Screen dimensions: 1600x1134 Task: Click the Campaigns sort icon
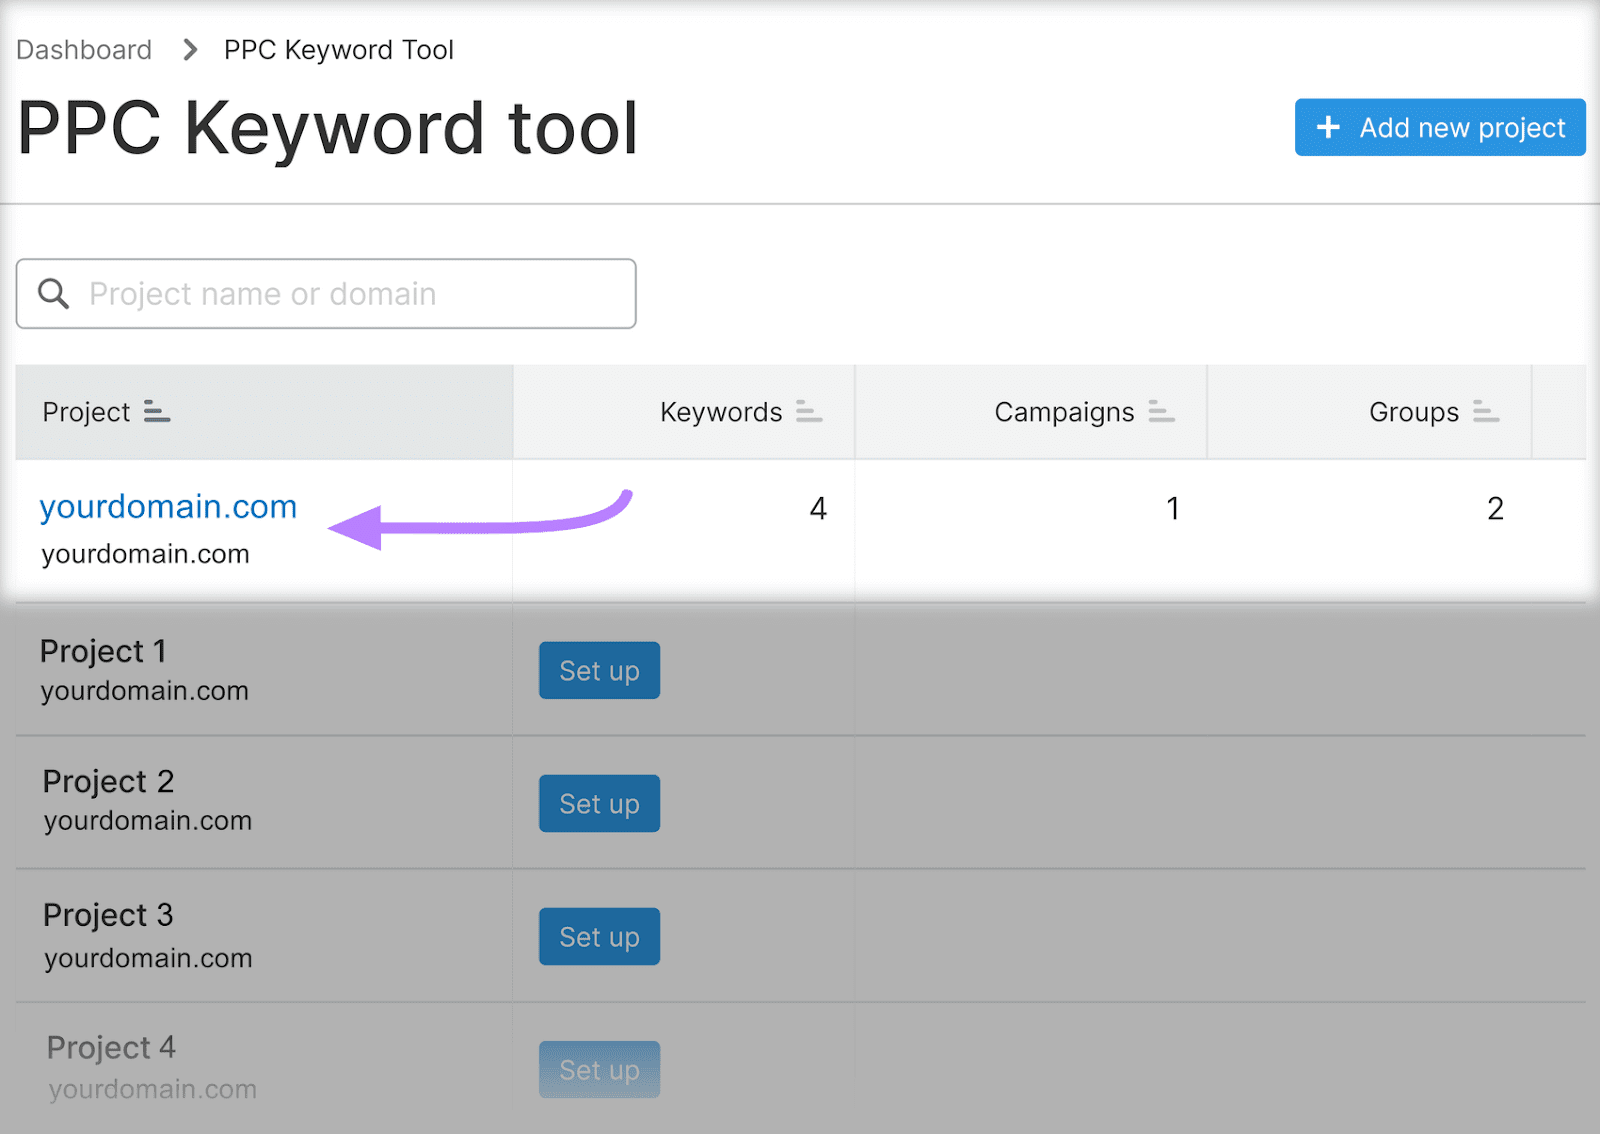tap(1160, 412)
